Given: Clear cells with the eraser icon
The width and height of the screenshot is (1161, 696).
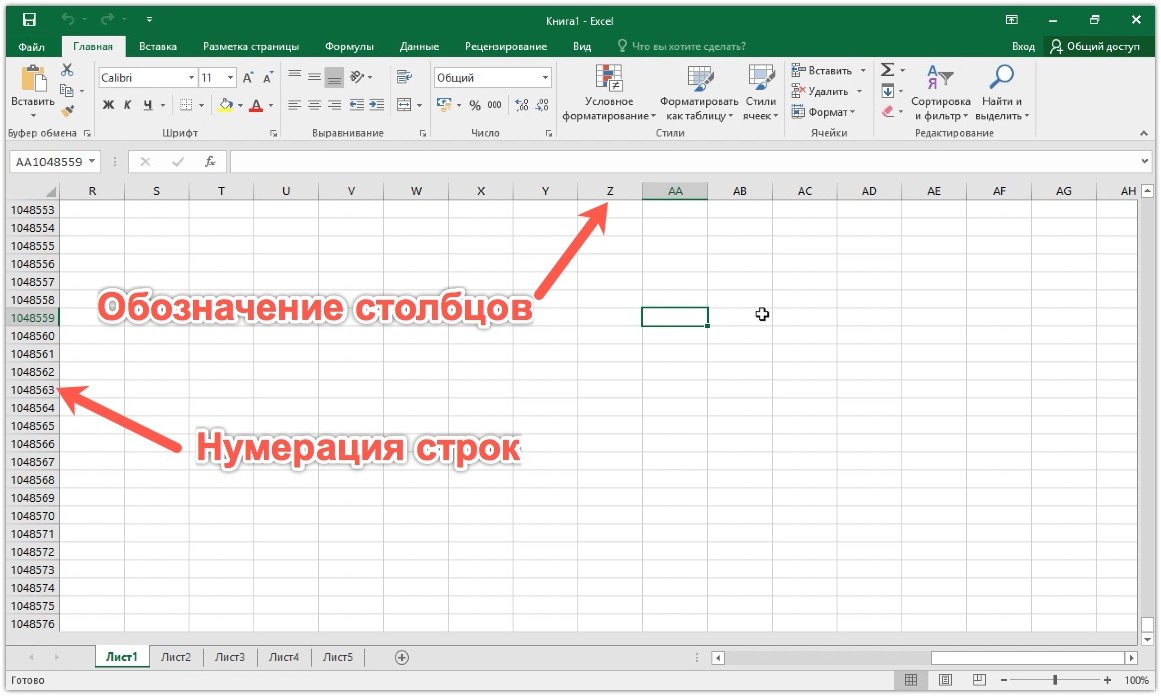Looking at the screenshot, I should [x=888, y=112].
